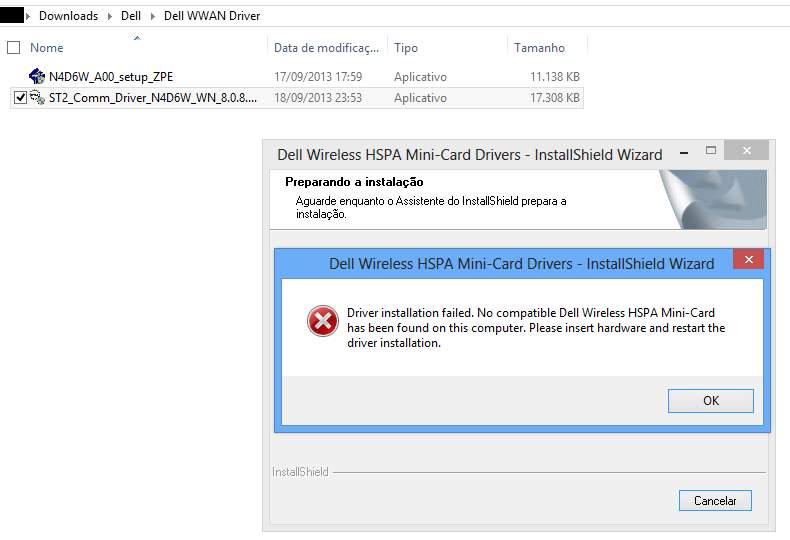
Task: Click the red error icon in dialog
Action: pos(322,320)
